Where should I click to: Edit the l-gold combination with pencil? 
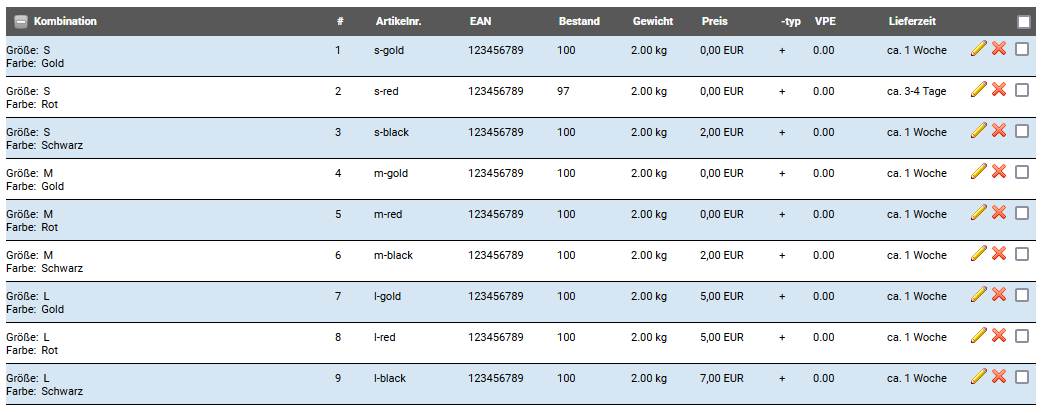978,295
